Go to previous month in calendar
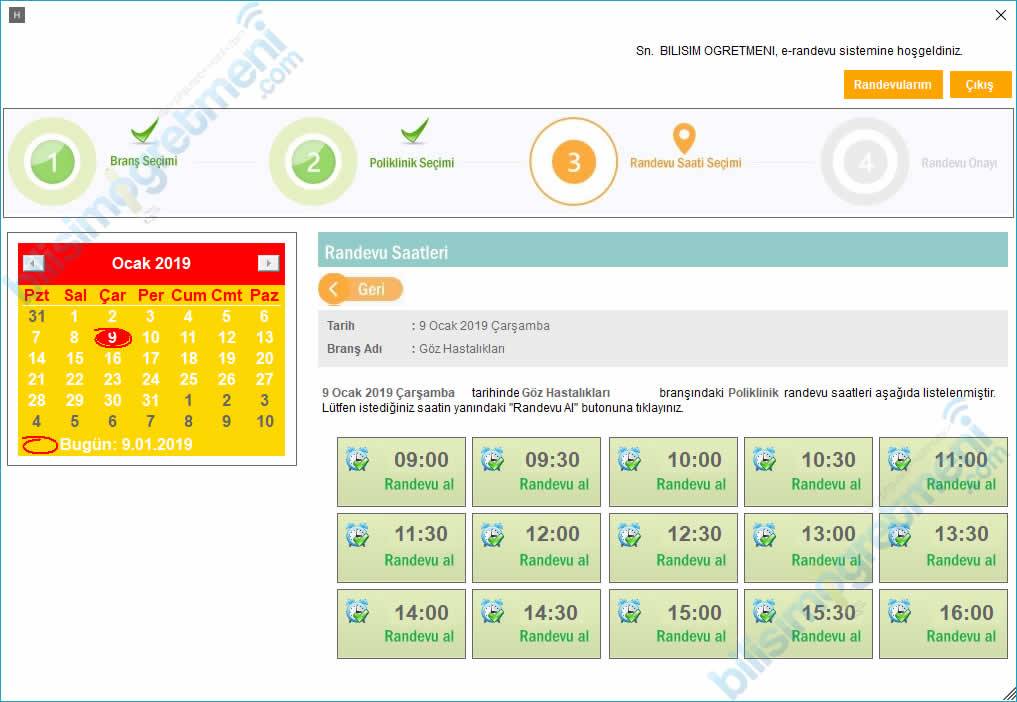The width and height of the screenshot is (1017, 702). pyautogui.click(x=34, y=263)
